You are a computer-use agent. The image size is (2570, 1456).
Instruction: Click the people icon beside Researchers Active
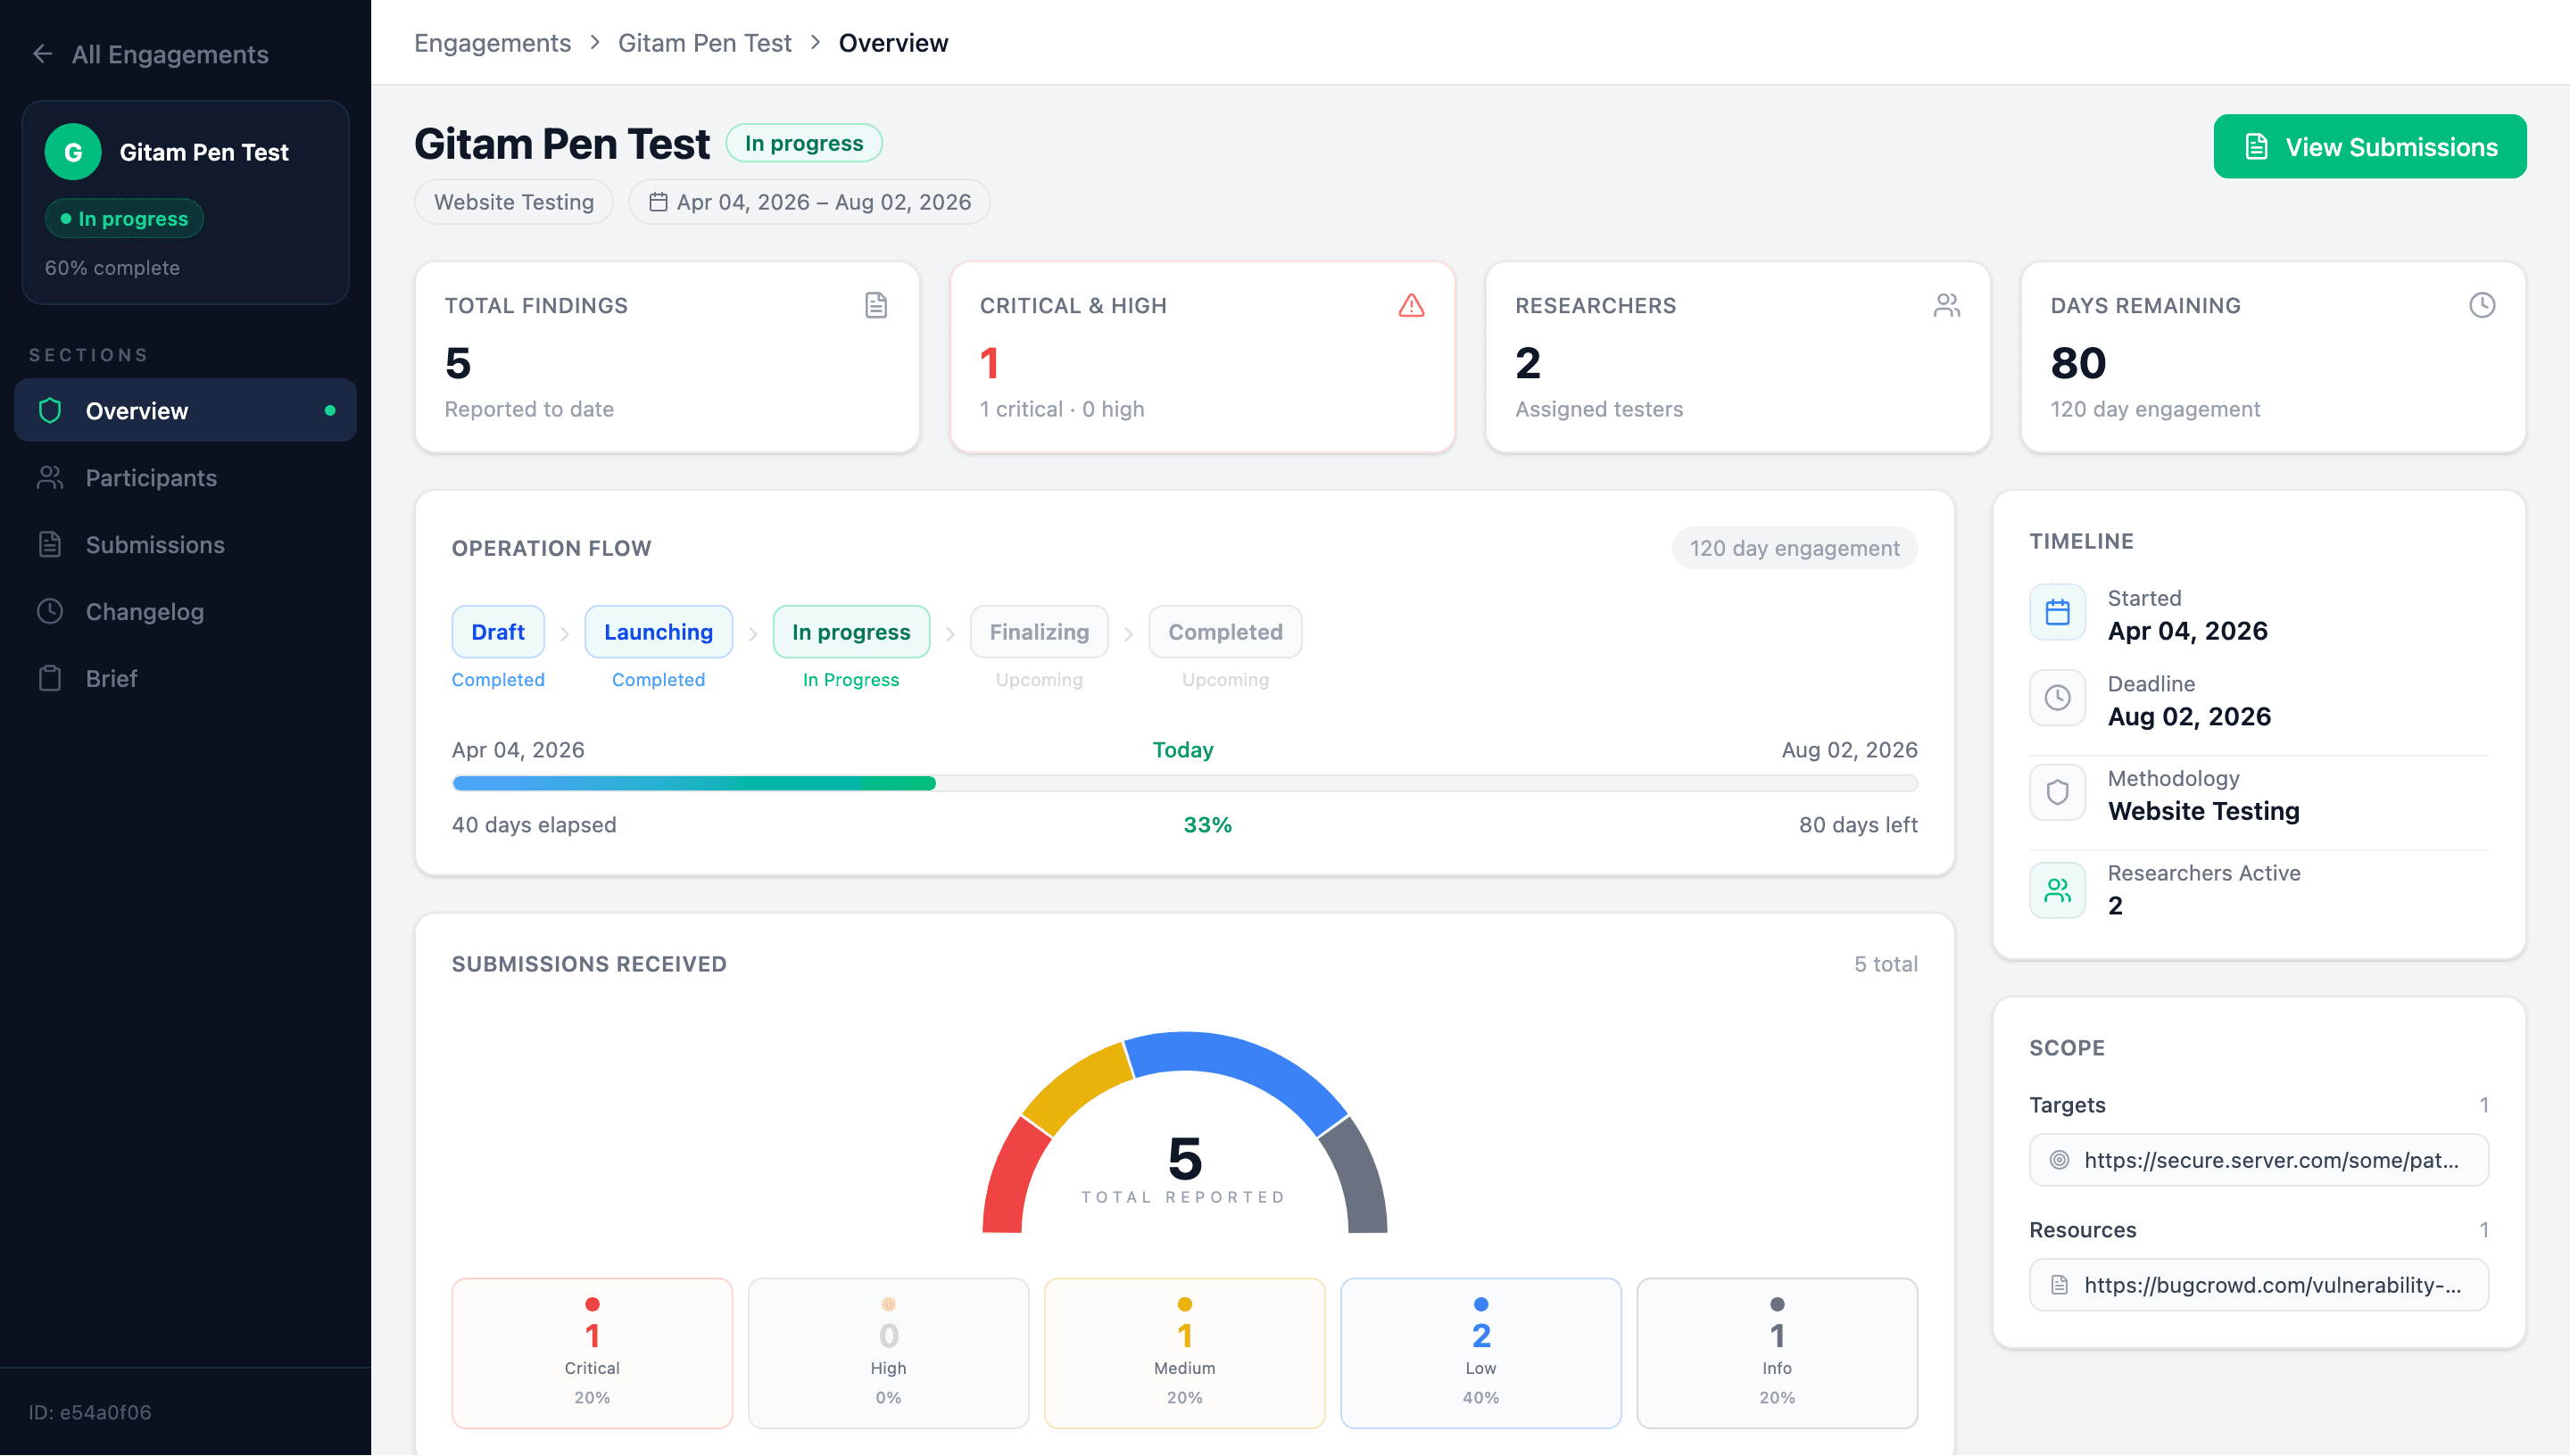[x=2057, y=890]
